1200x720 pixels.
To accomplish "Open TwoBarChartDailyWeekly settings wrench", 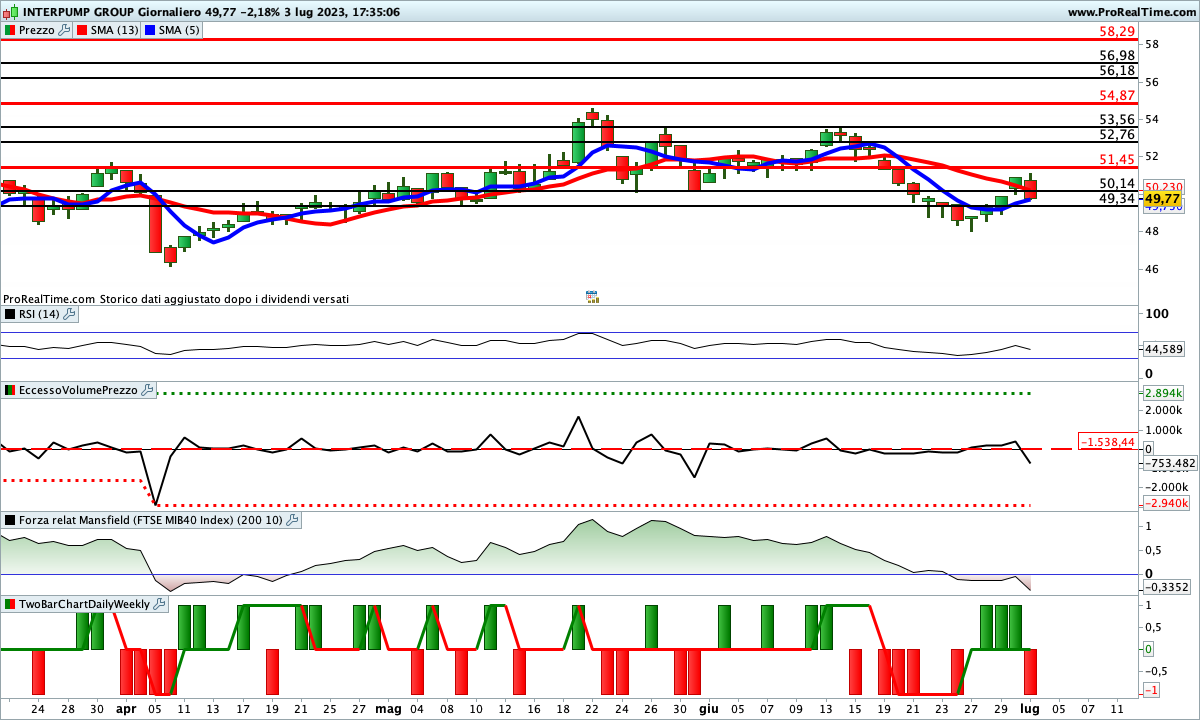I will pos(160,604).
